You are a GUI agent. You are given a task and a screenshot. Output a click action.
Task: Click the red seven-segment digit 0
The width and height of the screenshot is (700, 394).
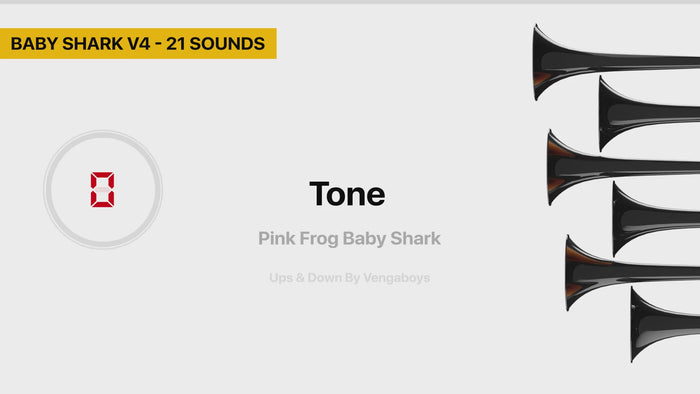tap(102, 190)
